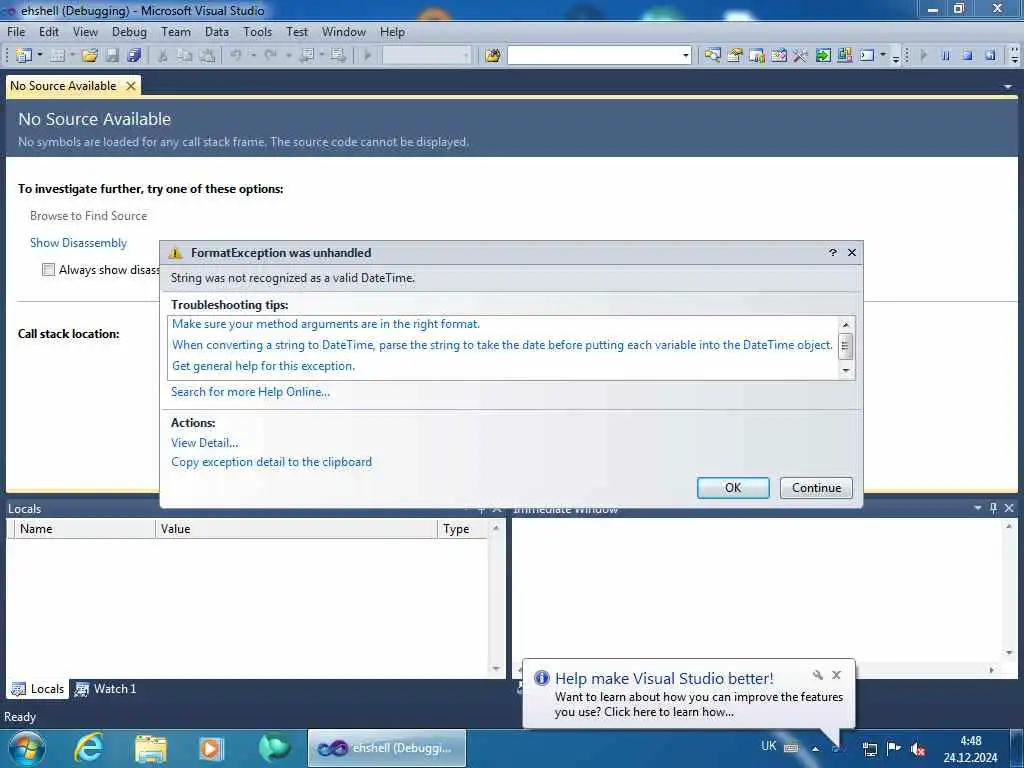Open the Toolbox hammer and wrench icon
Image resolution: width=1024 pixels, height=768 pixels.
click(800, 56)
